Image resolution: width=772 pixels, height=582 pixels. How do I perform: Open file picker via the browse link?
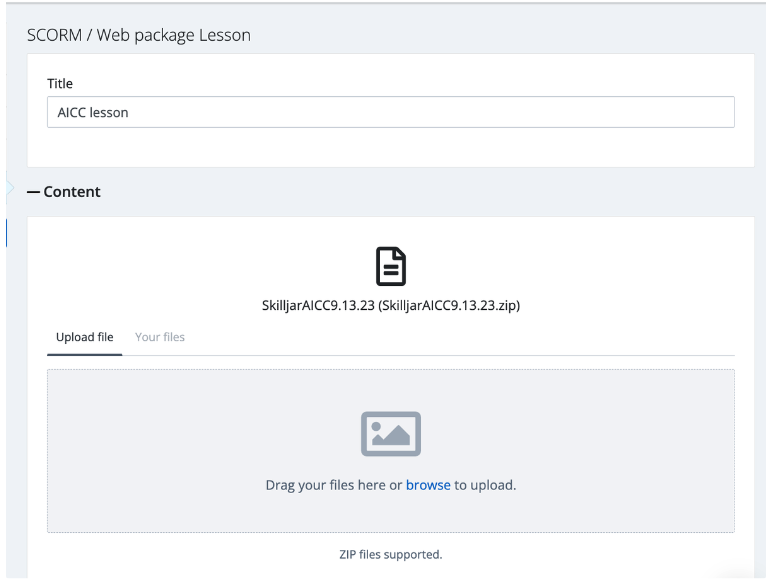coord(428,485)
